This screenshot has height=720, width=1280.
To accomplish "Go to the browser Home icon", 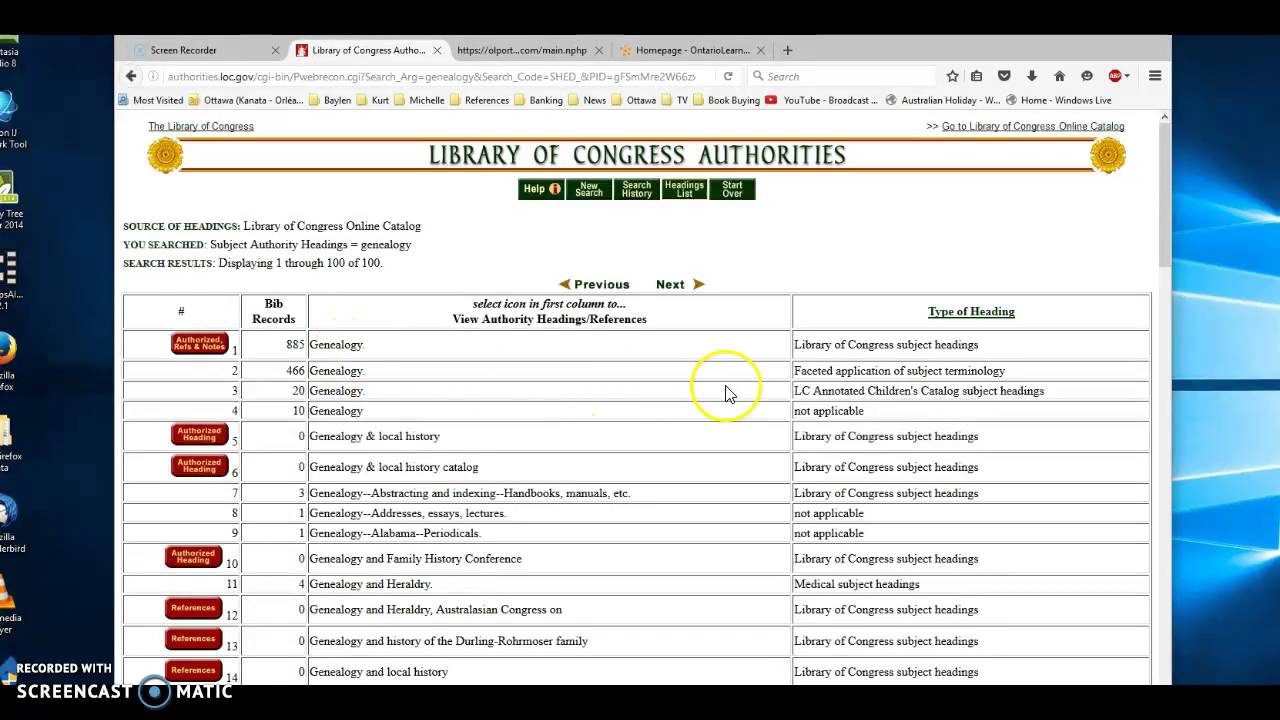I will (x=1059, y=76).
